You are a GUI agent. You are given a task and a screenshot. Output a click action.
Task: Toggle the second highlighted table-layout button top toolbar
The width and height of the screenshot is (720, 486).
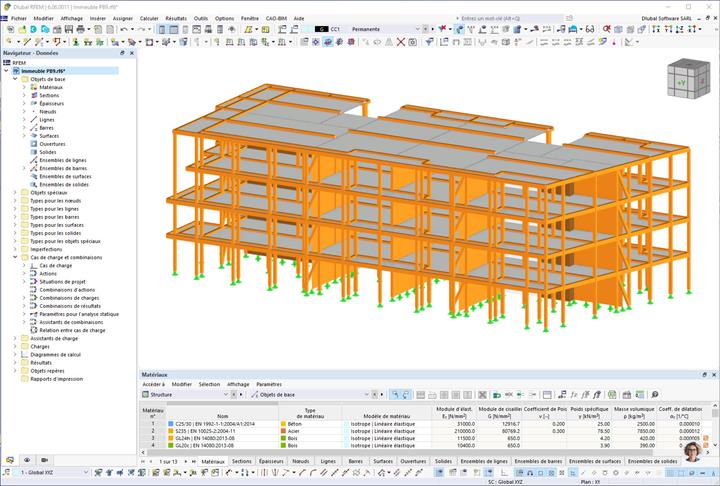(174, 29)
